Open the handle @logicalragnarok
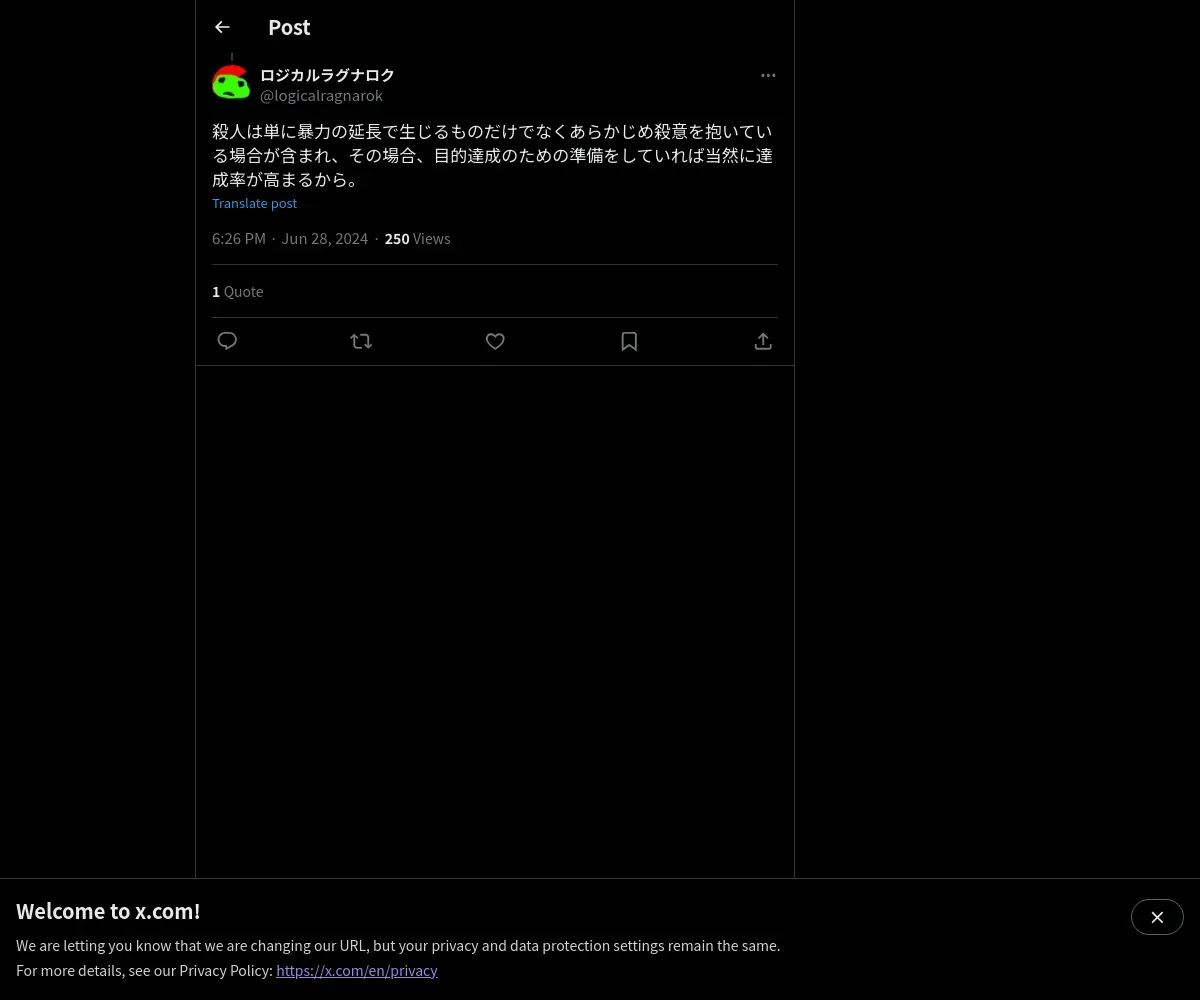The width and height of the screenshot is (1200, 1000). click(x=321, y=96)
